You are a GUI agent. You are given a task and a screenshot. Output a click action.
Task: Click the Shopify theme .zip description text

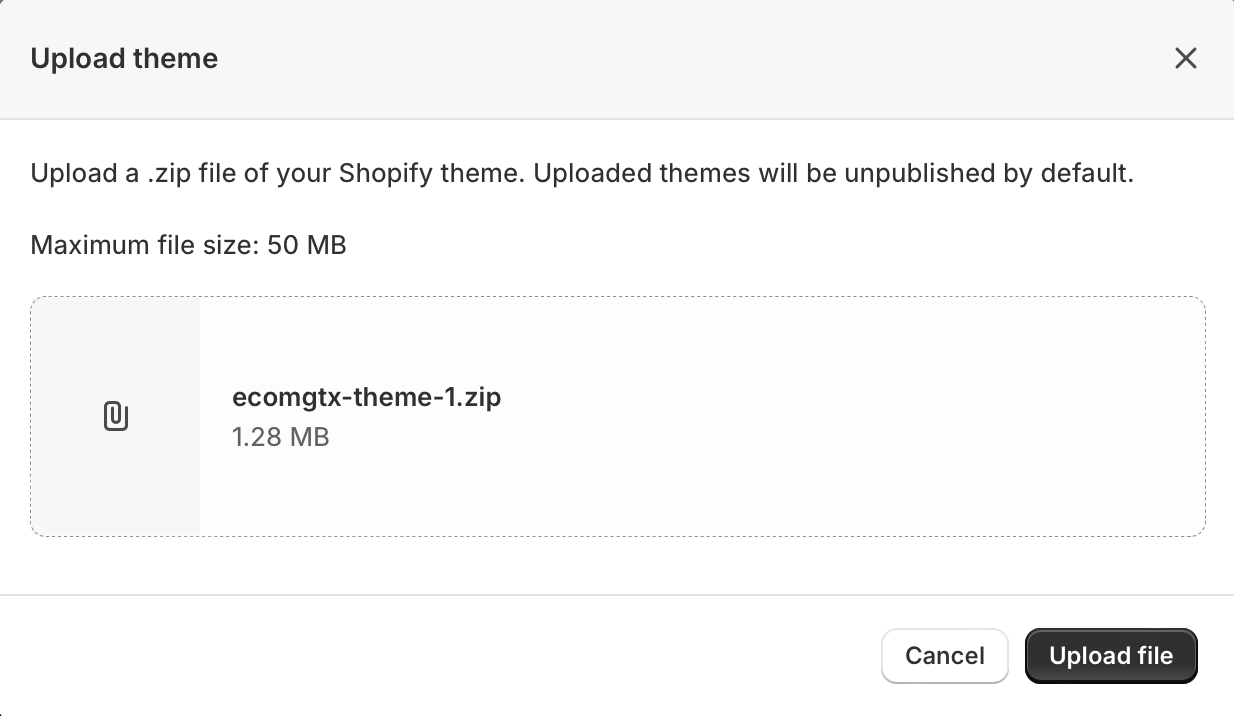(582, 174)
